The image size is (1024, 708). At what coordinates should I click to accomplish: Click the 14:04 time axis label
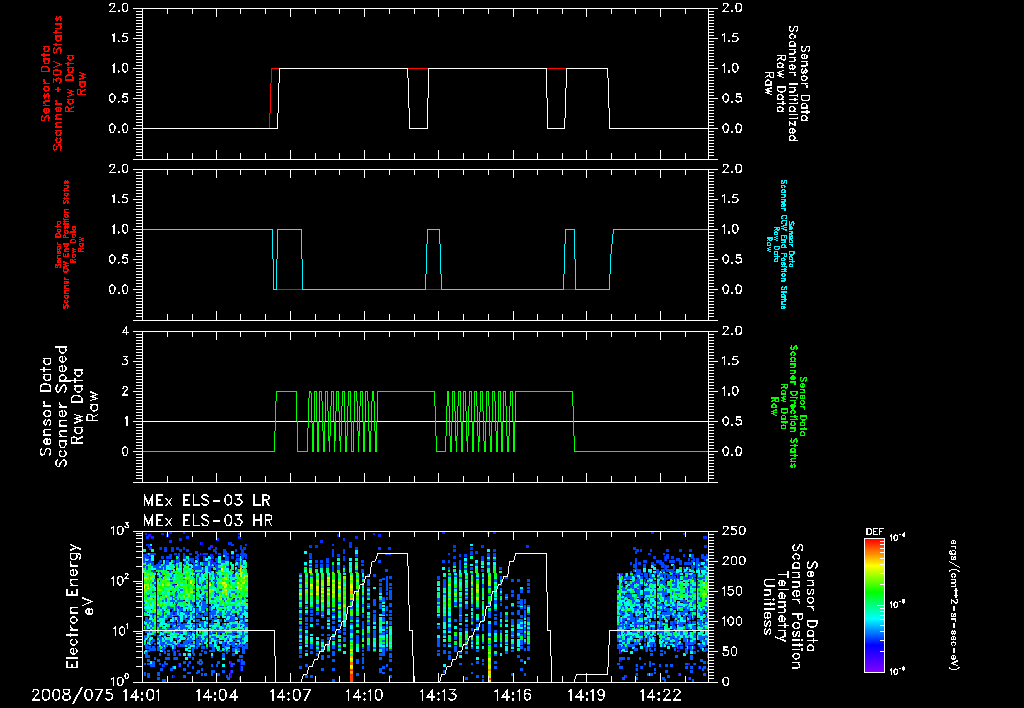click(217, 695)
